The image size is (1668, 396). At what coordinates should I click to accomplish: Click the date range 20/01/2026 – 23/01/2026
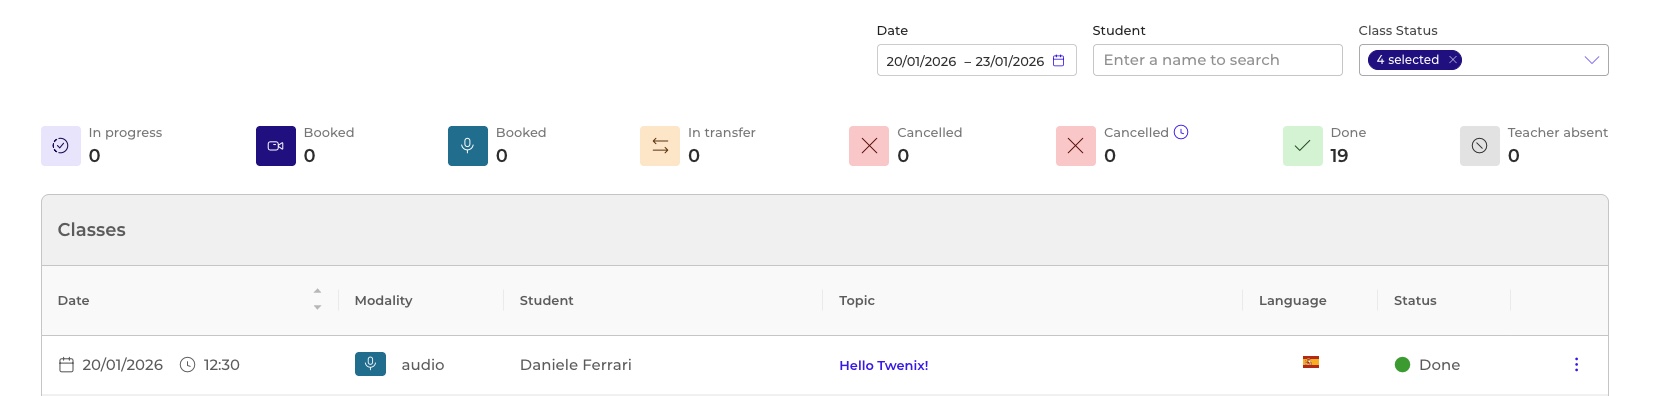pos(965,61)
